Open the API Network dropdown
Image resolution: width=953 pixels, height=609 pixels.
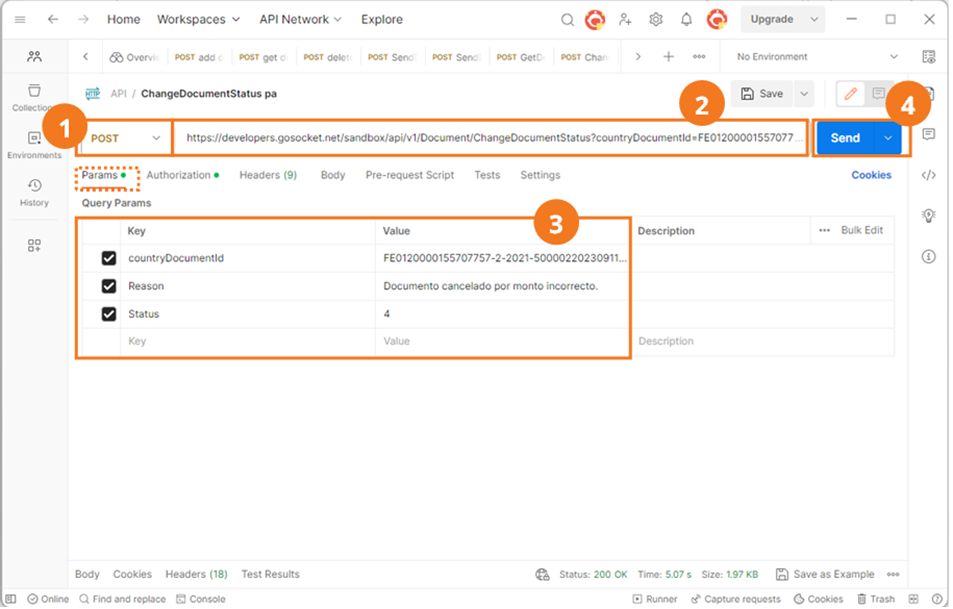(x=300, y=19)
